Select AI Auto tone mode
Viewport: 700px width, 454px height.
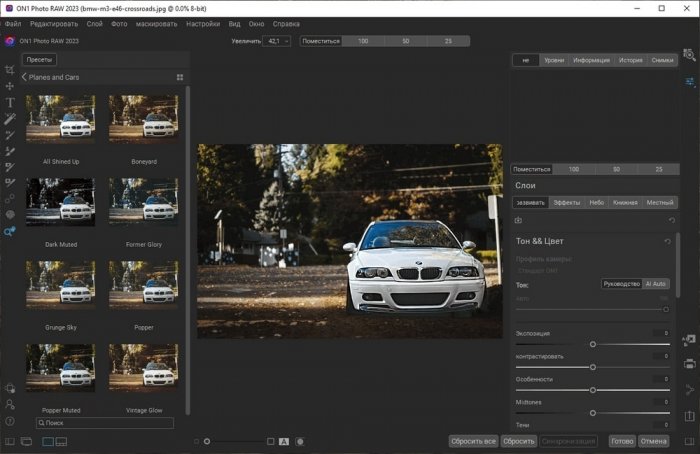[655, 284]
